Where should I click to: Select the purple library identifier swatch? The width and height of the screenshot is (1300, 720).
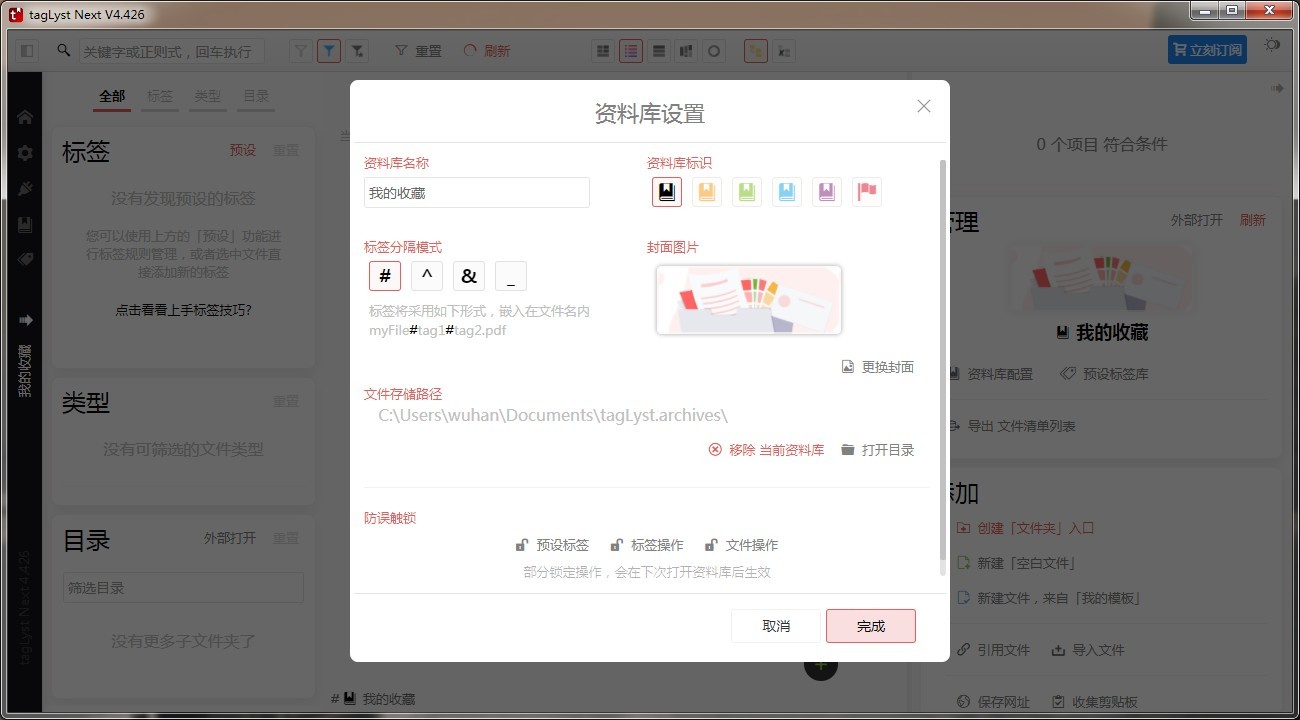click(826, 191)
